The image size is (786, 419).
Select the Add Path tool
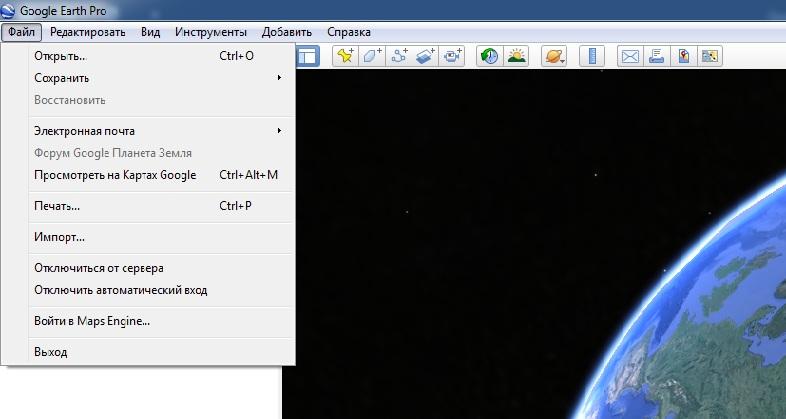[399, 56]
